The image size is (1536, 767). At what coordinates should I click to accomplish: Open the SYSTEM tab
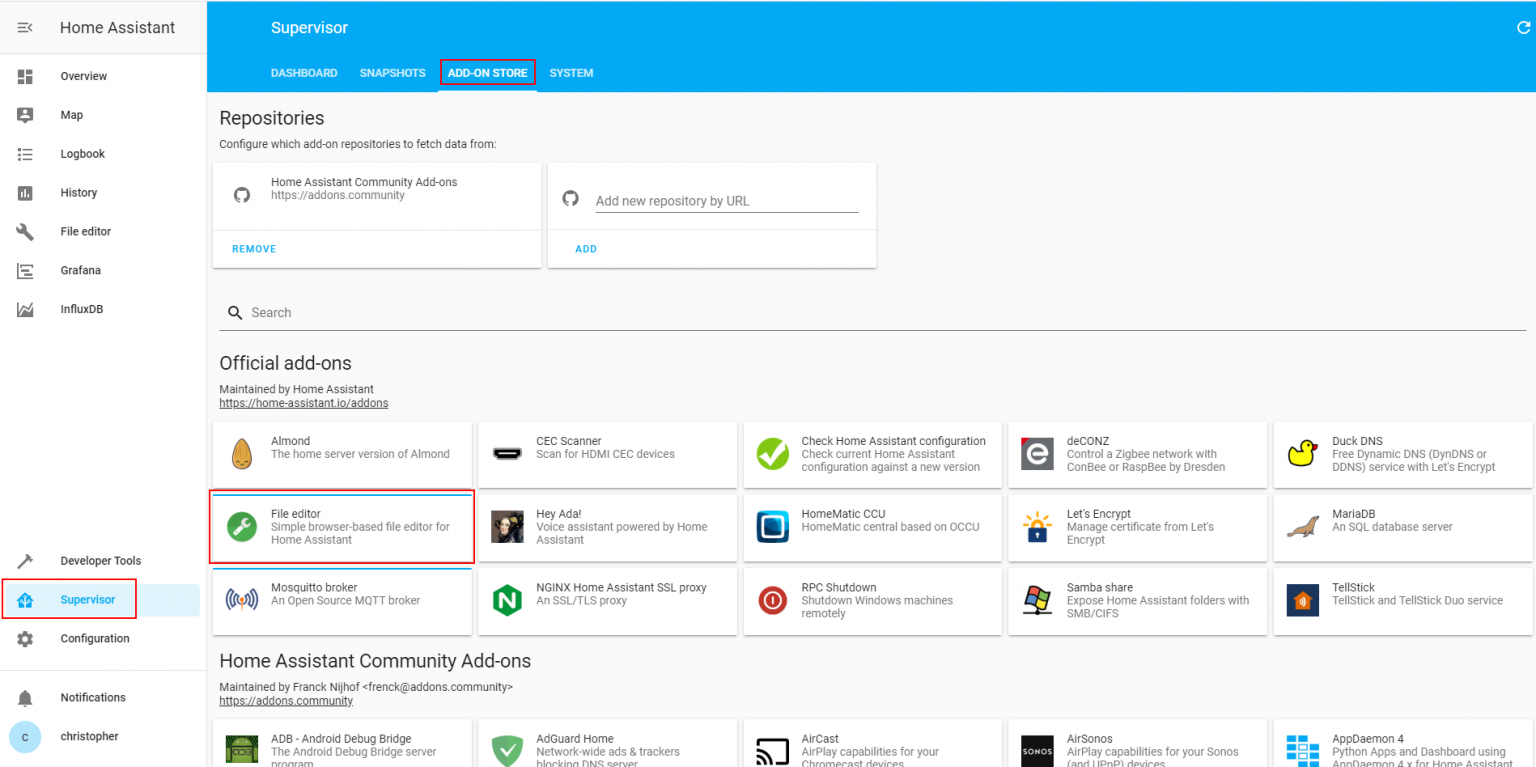[x=571, y=72]
